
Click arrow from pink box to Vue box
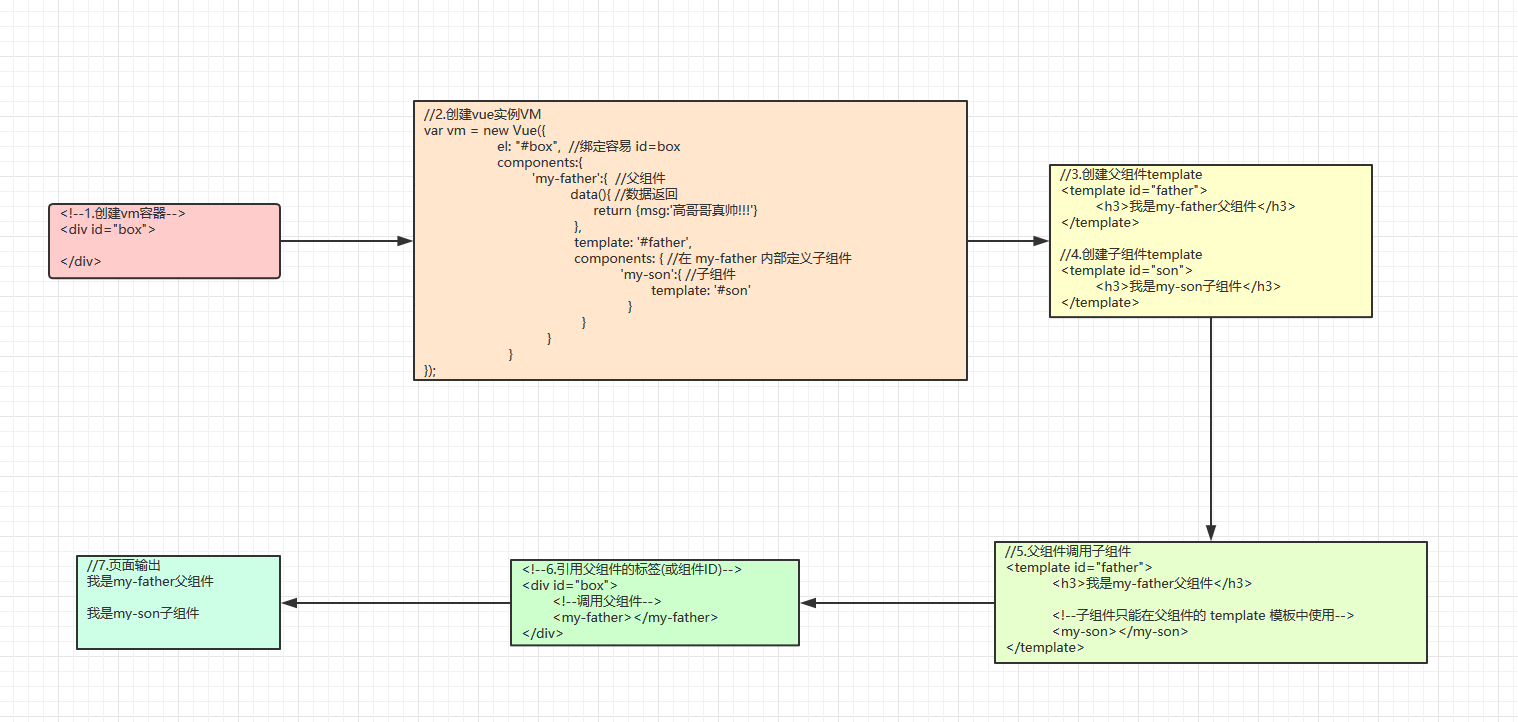(347, 241)
